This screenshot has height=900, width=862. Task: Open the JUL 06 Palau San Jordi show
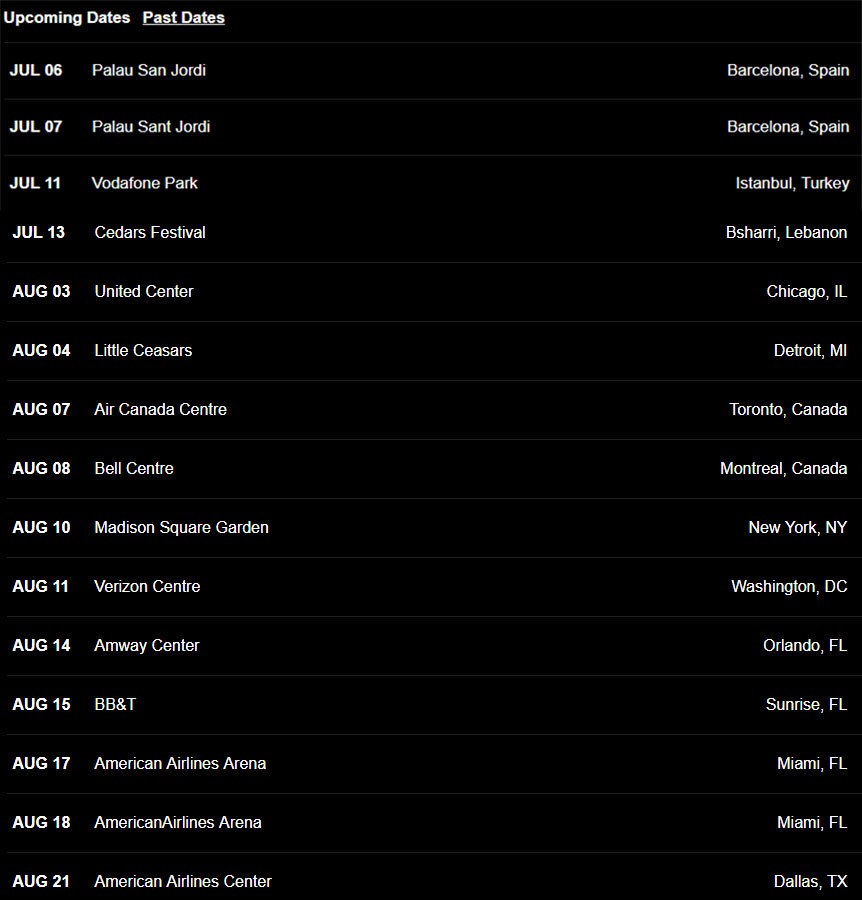pyautogui.click(x=149, y=70)
